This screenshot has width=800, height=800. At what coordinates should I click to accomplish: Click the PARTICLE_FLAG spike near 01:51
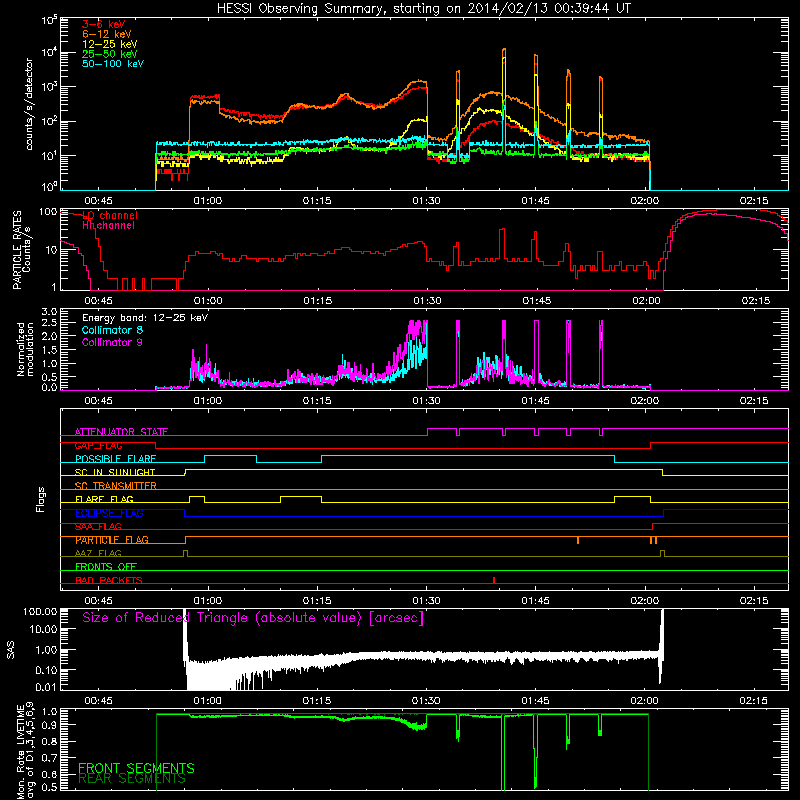(x=578, y=540)
